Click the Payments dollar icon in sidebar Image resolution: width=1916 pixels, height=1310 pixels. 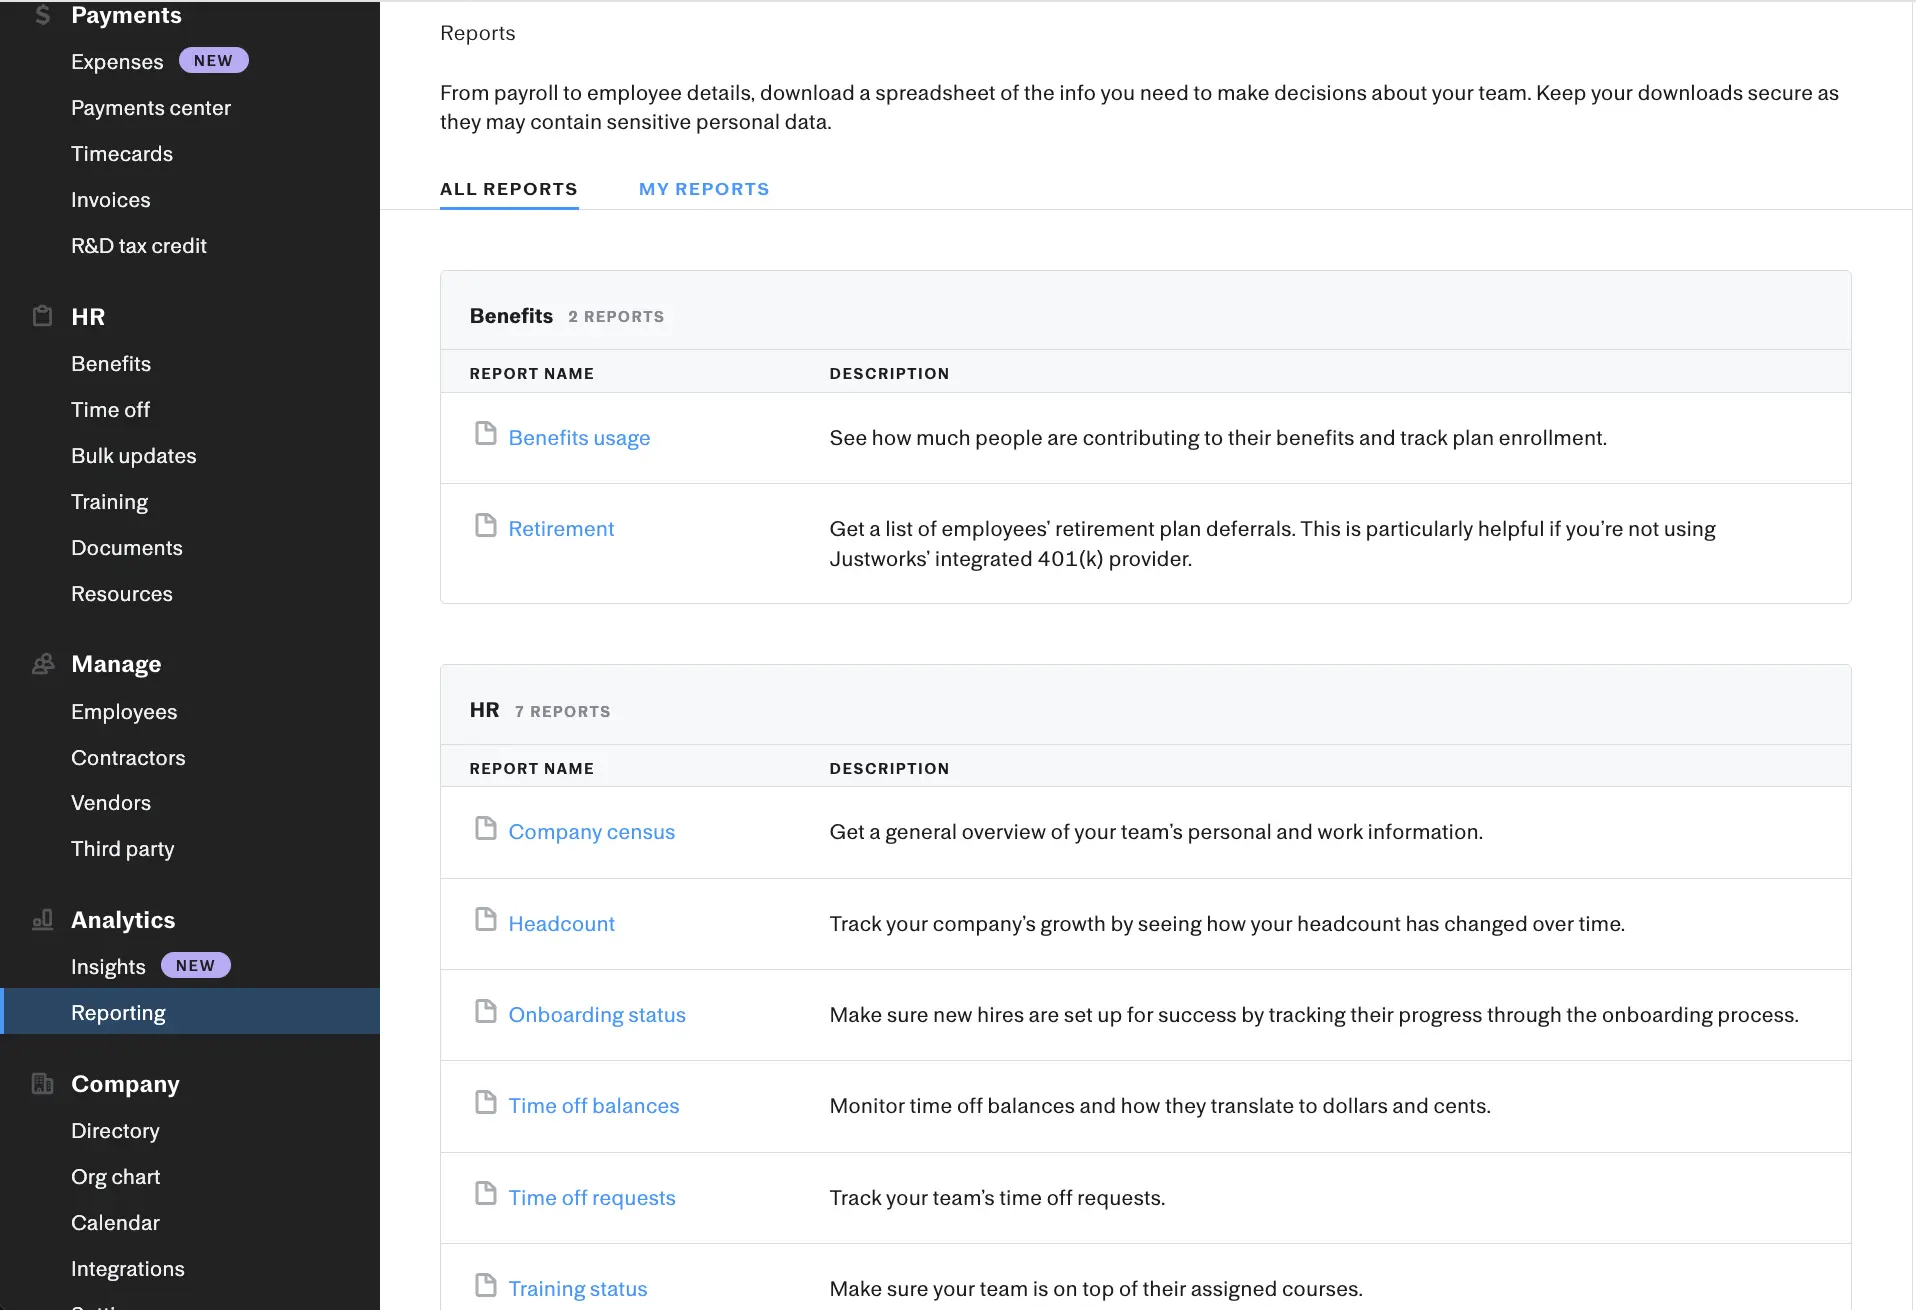pyautogui.click(x=42, y=15)
